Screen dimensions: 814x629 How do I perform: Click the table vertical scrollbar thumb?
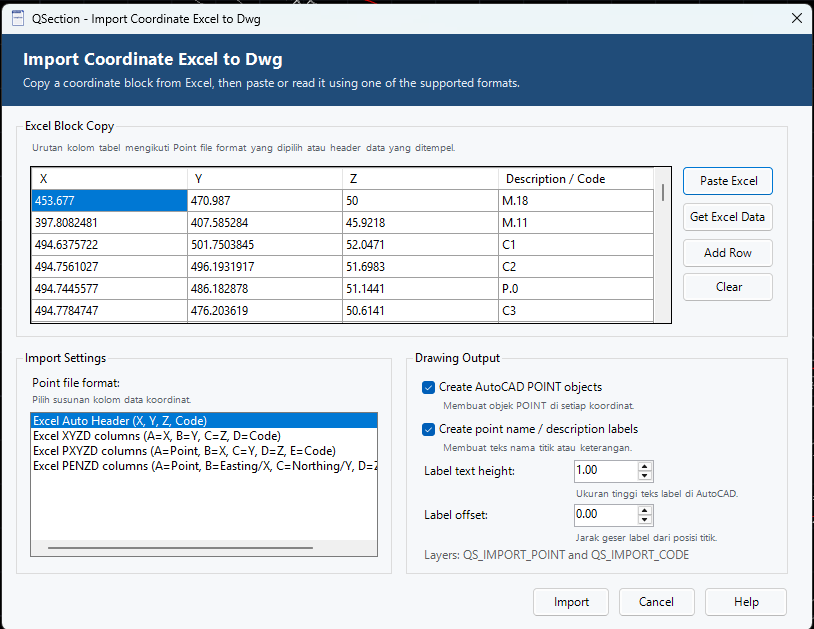663,193
